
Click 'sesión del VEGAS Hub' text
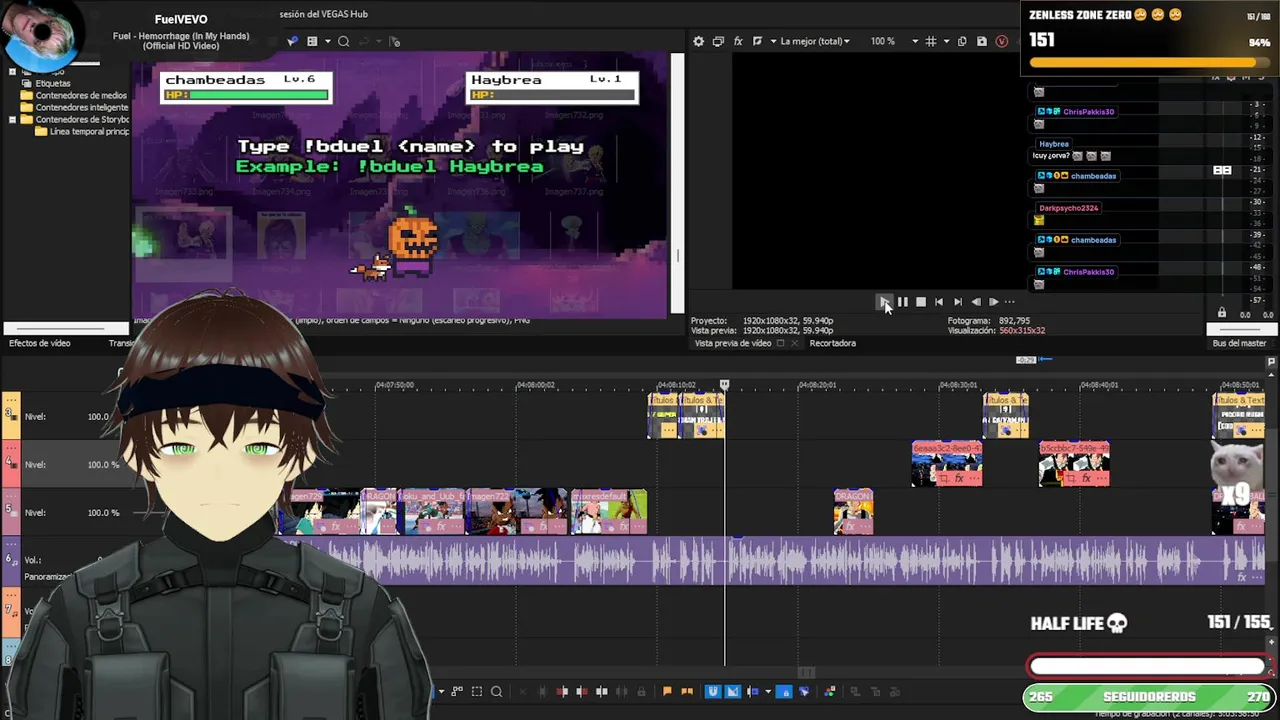pos(324,15)
